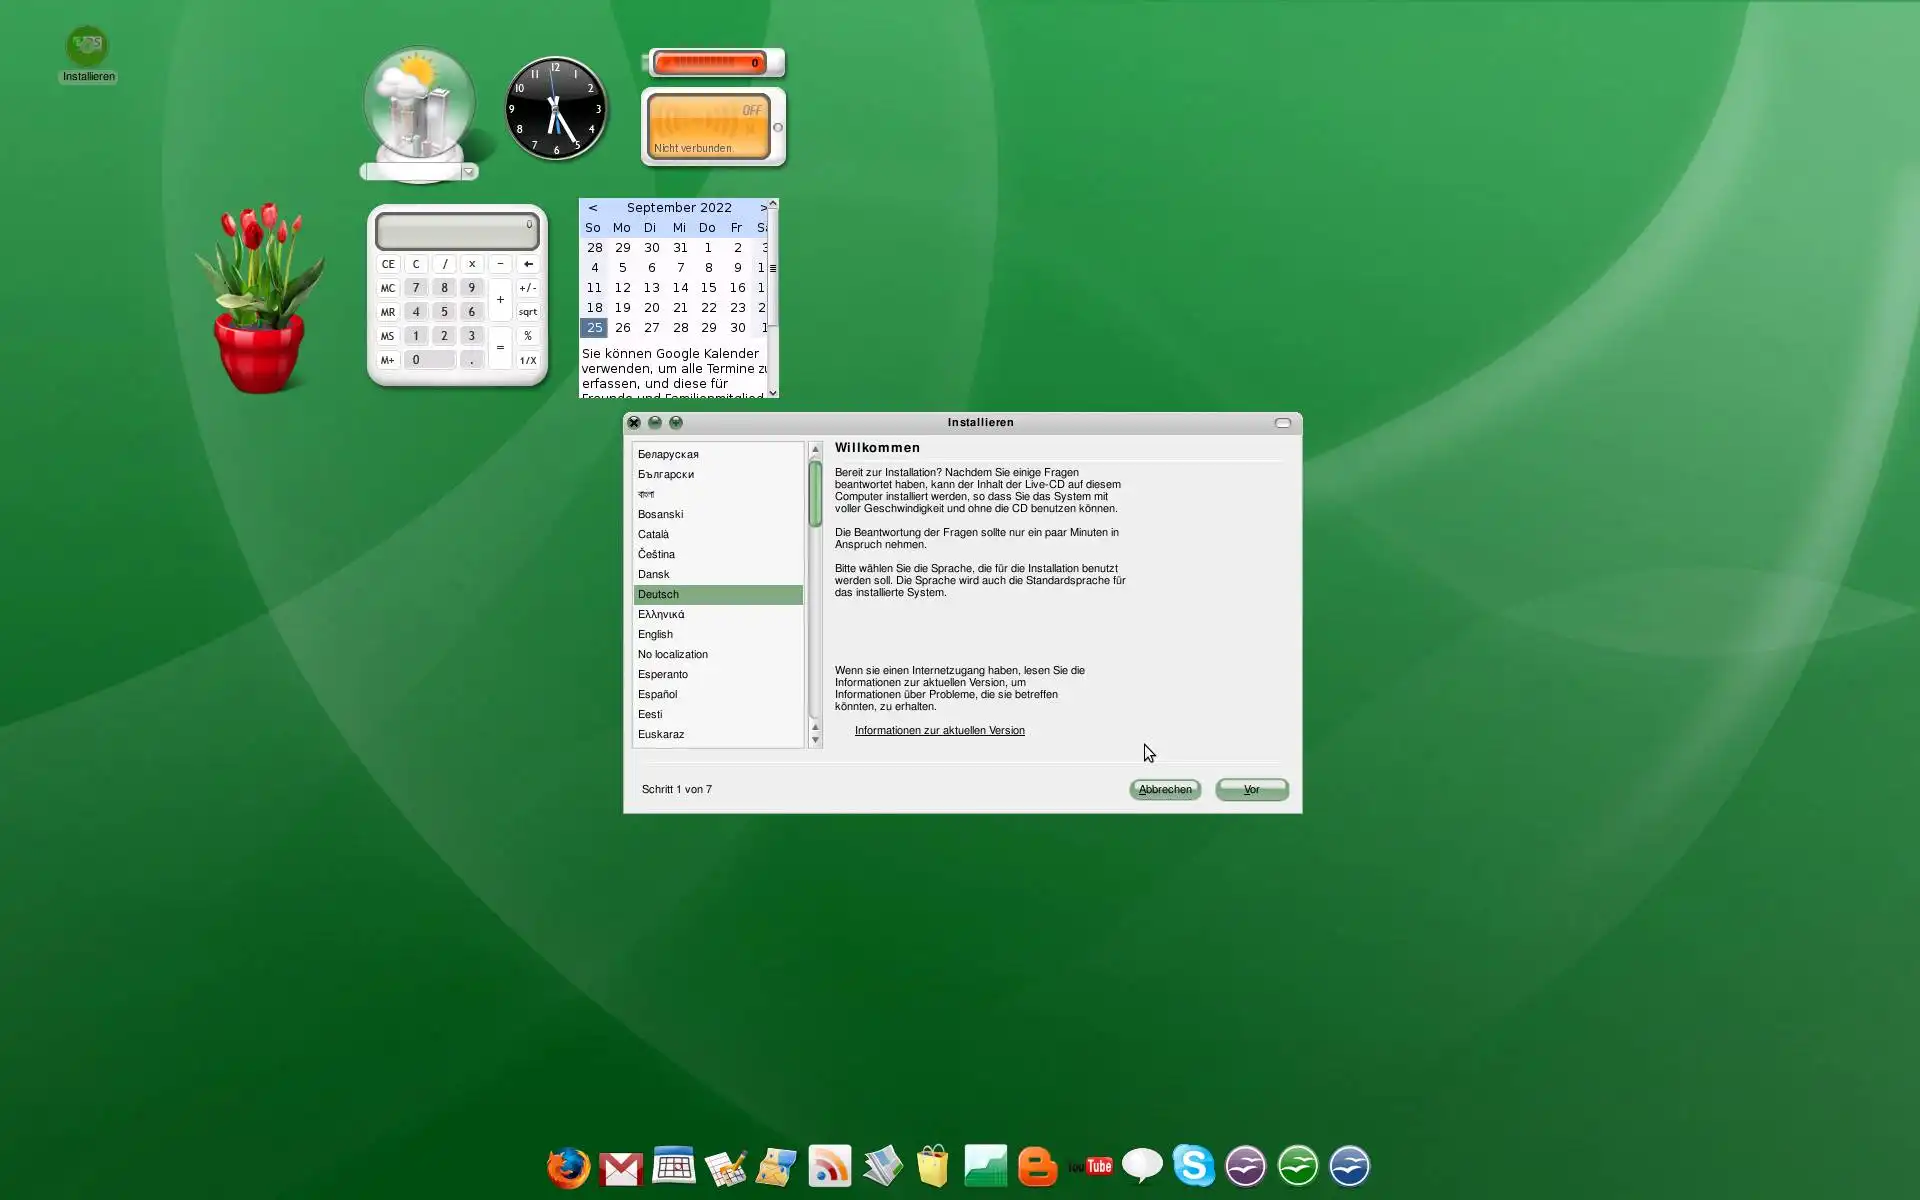Open the RSS reader dock icon

pyautogui.click(x=829, y=1166)
